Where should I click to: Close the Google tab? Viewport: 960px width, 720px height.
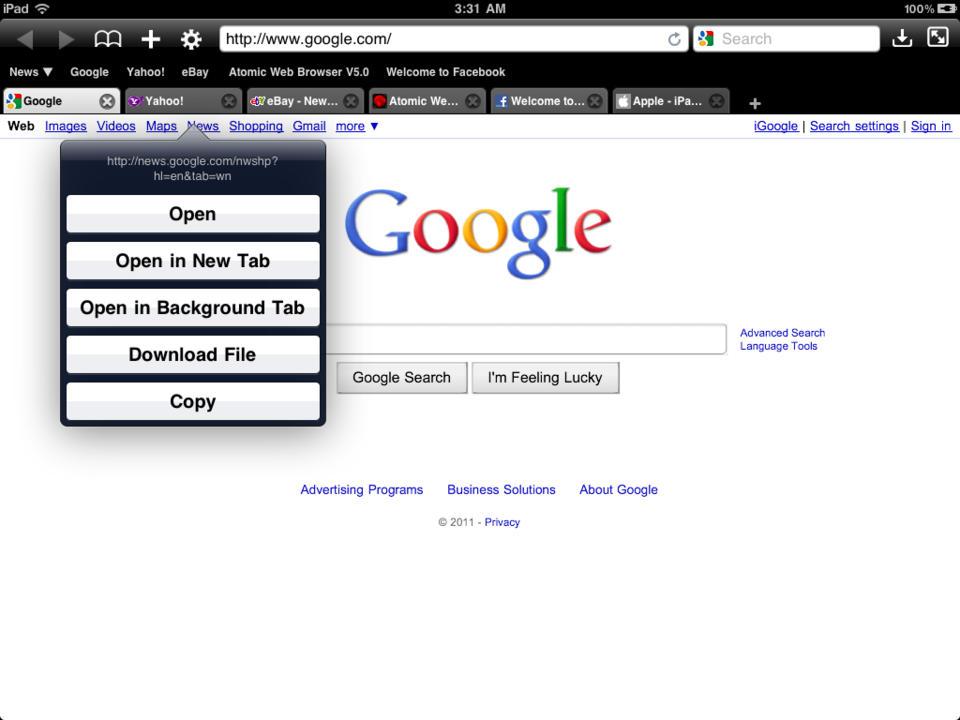[107, 102]
